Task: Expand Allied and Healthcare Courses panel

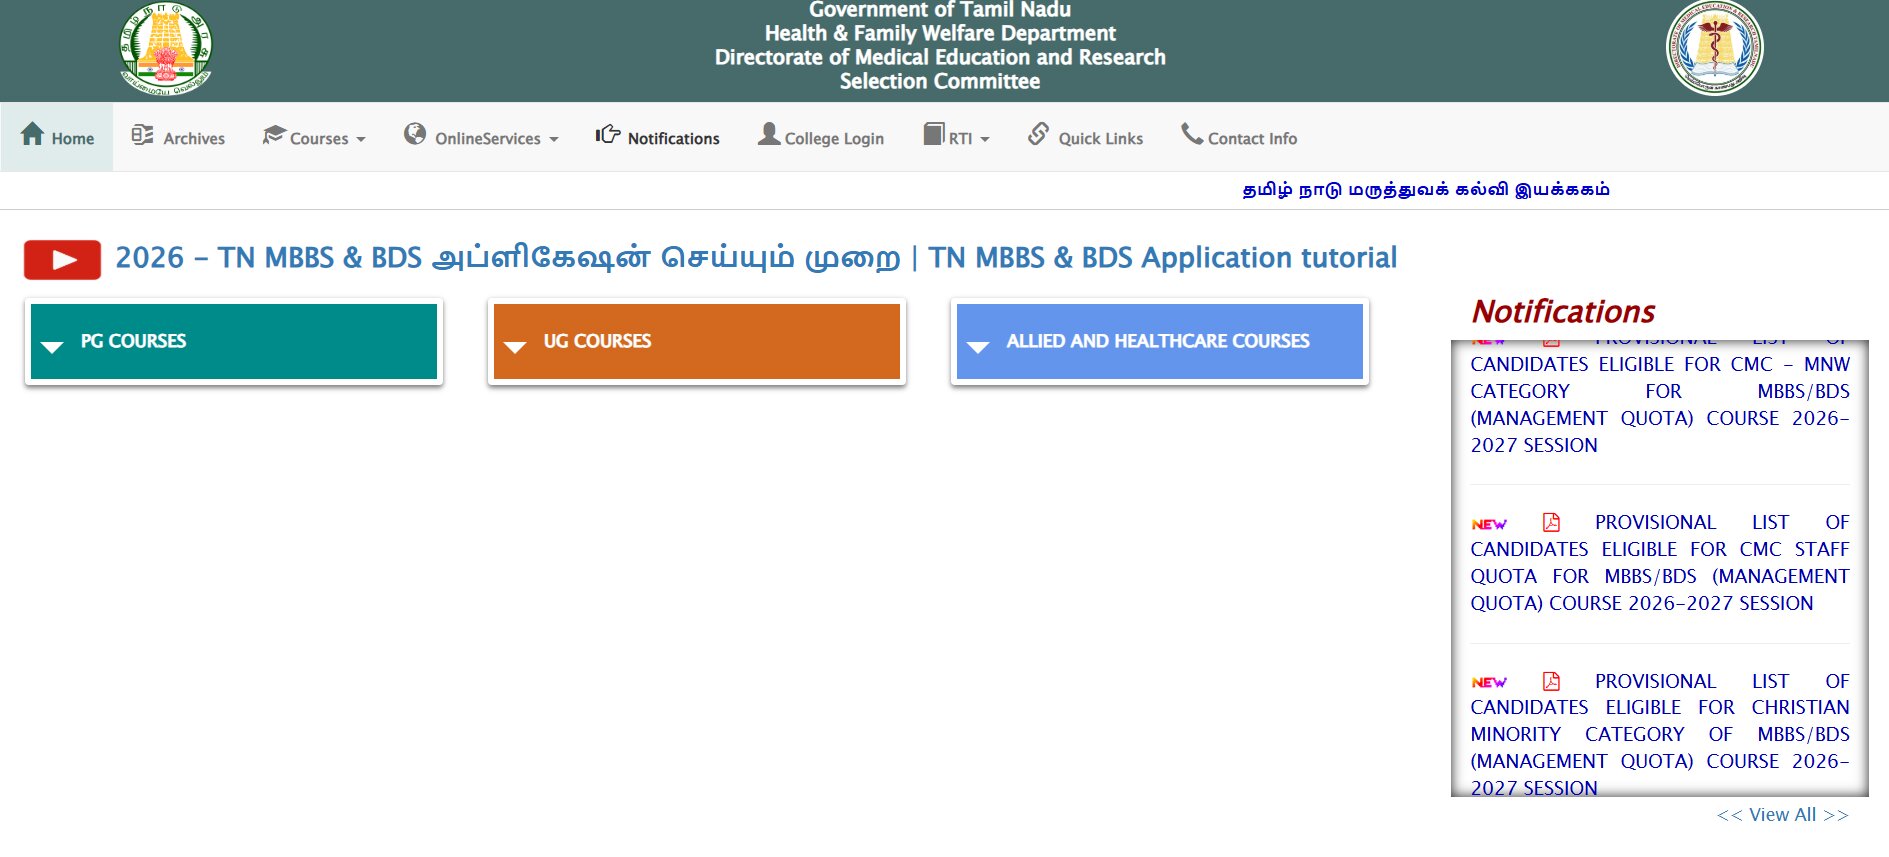Action: (1160, 341)
